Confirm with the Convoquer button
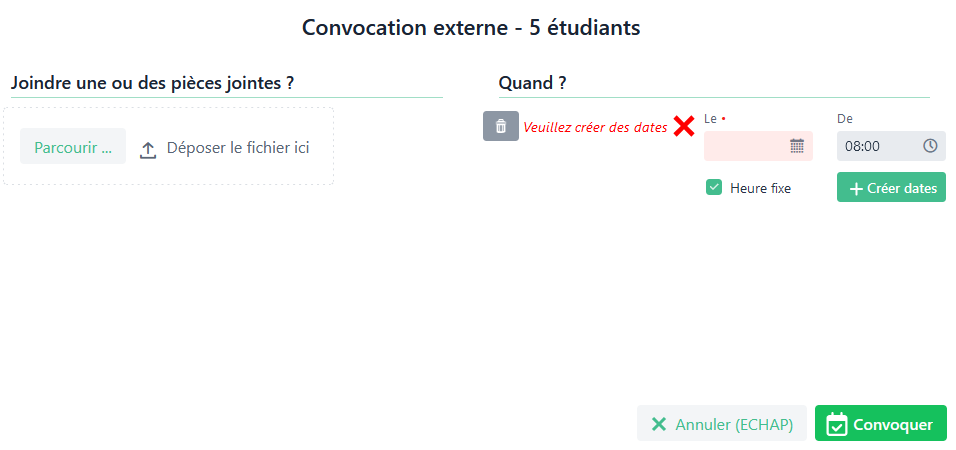This screenshot has height=450, width=956. pos(880,424)
